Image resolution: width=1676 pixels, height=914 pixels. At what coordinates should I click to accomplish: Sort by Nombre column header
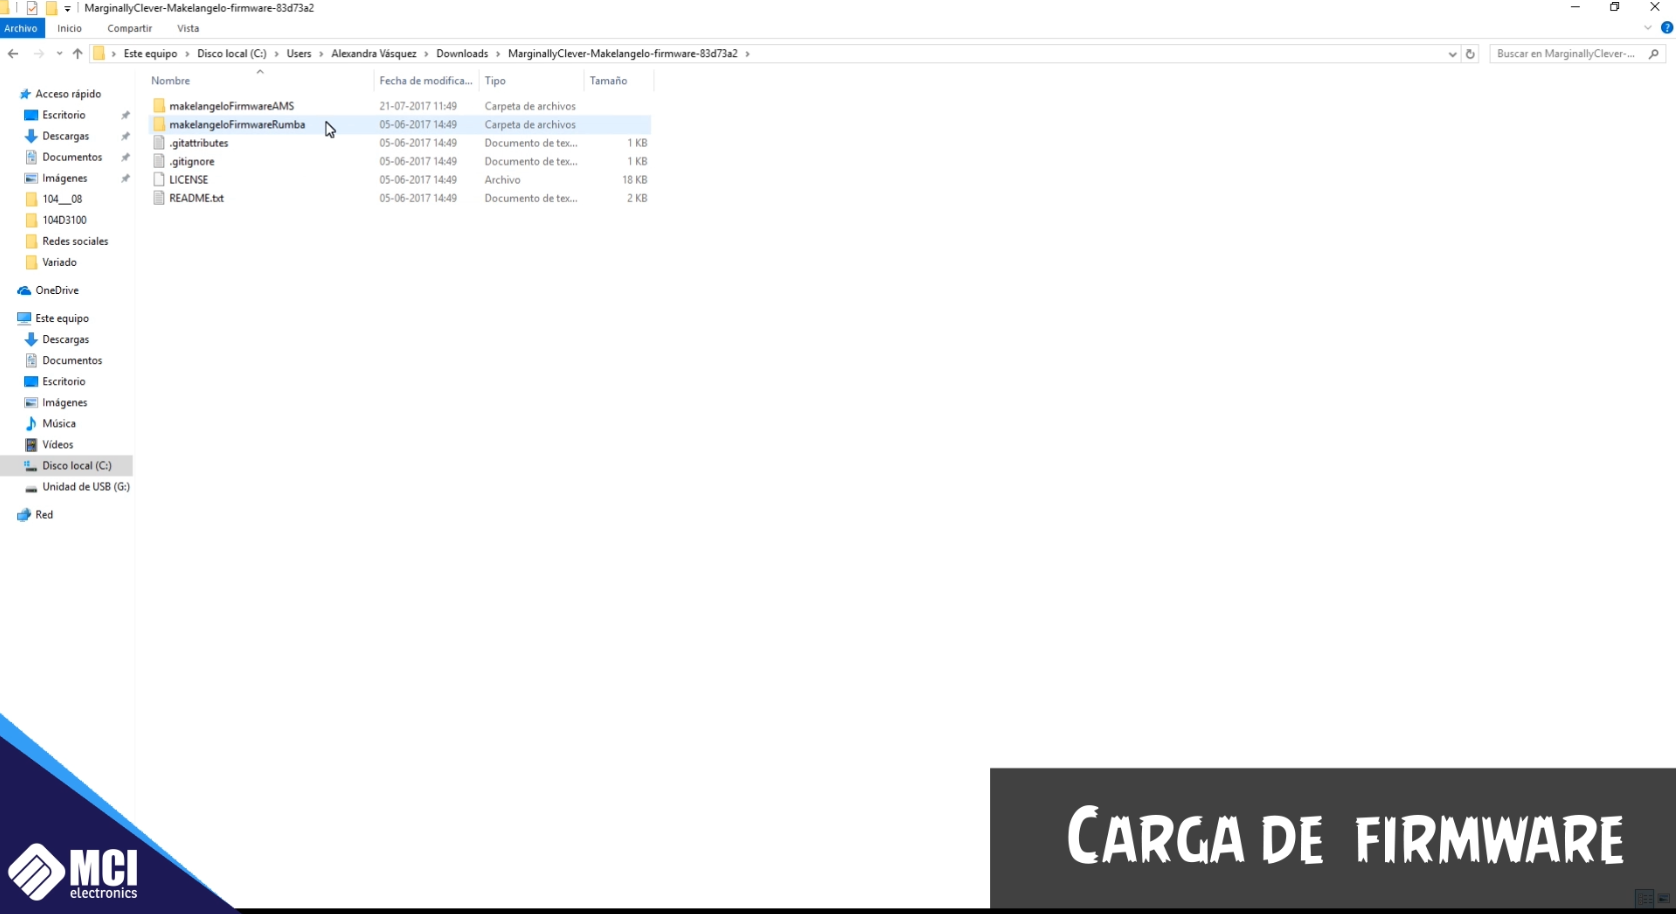[x=260, y=80]
